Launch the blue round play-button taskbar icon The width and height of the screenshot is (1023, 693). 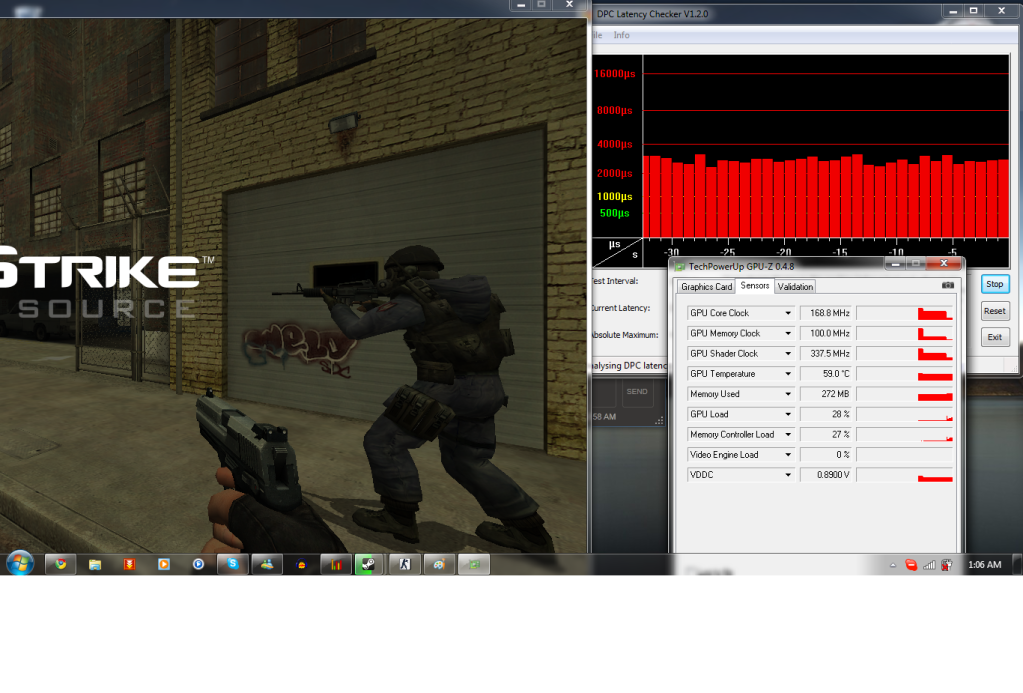(x=198, y=564)
